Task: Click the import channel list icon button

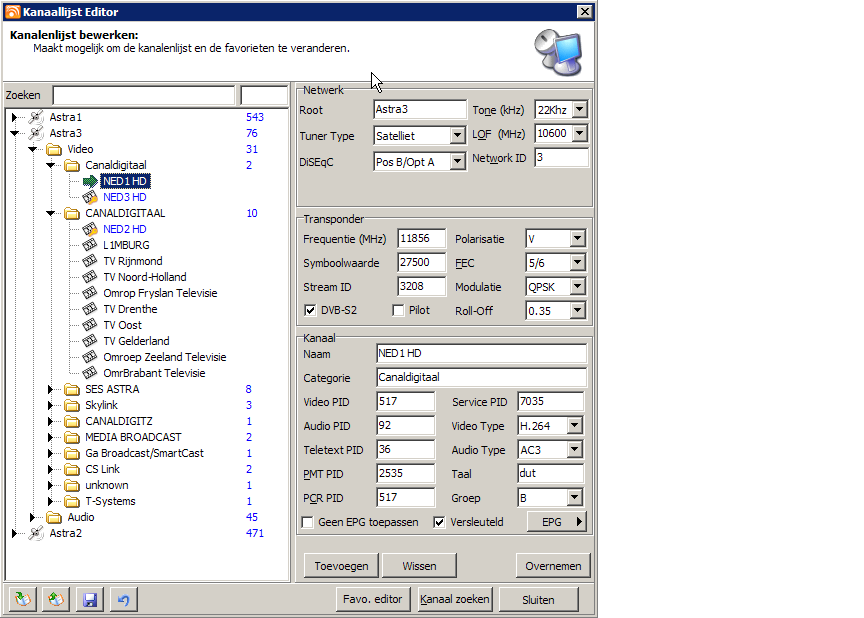Action: [x=23, y=599]
